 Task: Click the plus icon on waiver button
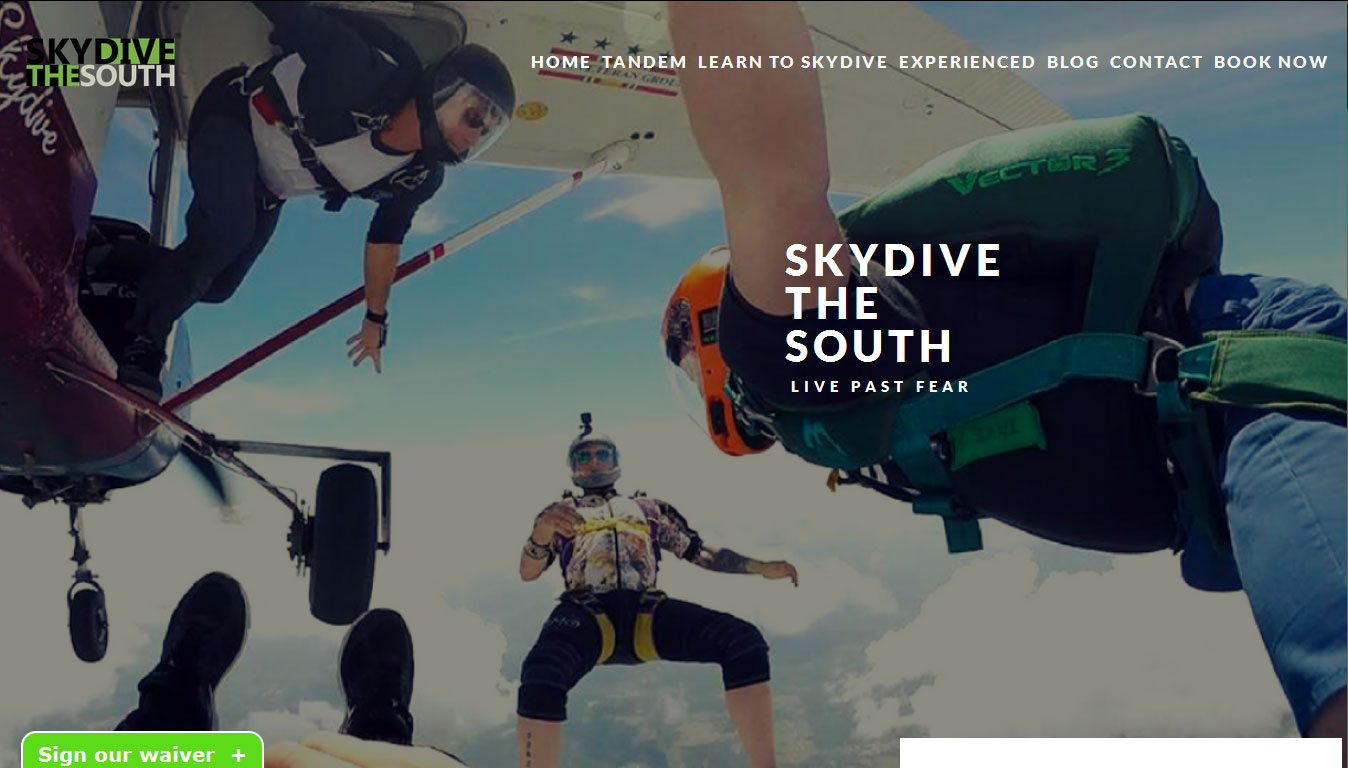click(x=238, y=755)
